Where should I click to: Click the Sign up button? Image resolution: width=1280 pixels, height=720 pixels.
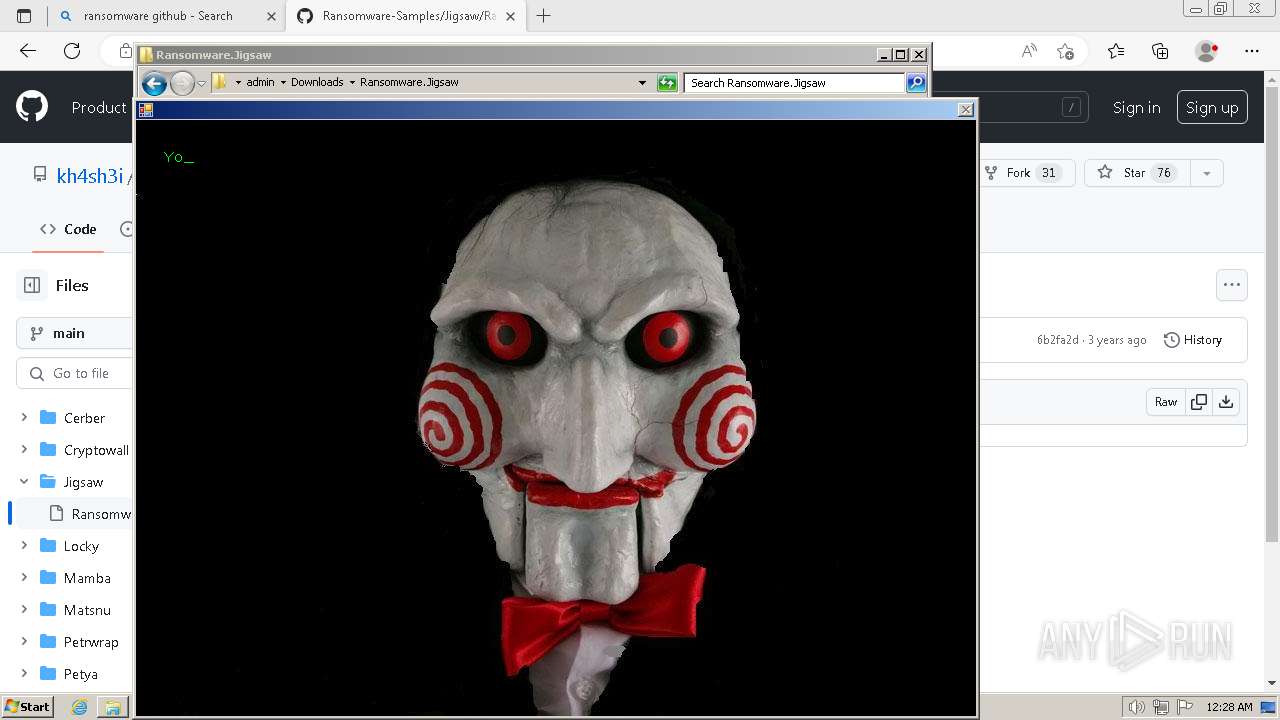(1212, 107)
